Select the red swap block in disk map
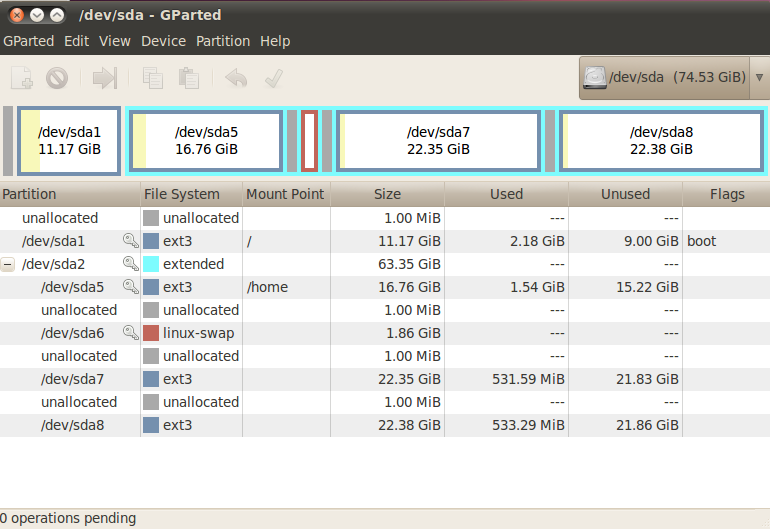Image resolution: width=770 pixels, height=529 pixels. coord(309,141)
